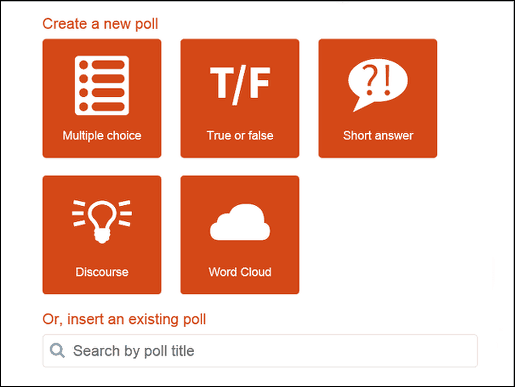Click the 'Or, insert an existing poll' heading
Image resolution: width=515 pixels, height=387 pixels.
(x=124, y=319)
